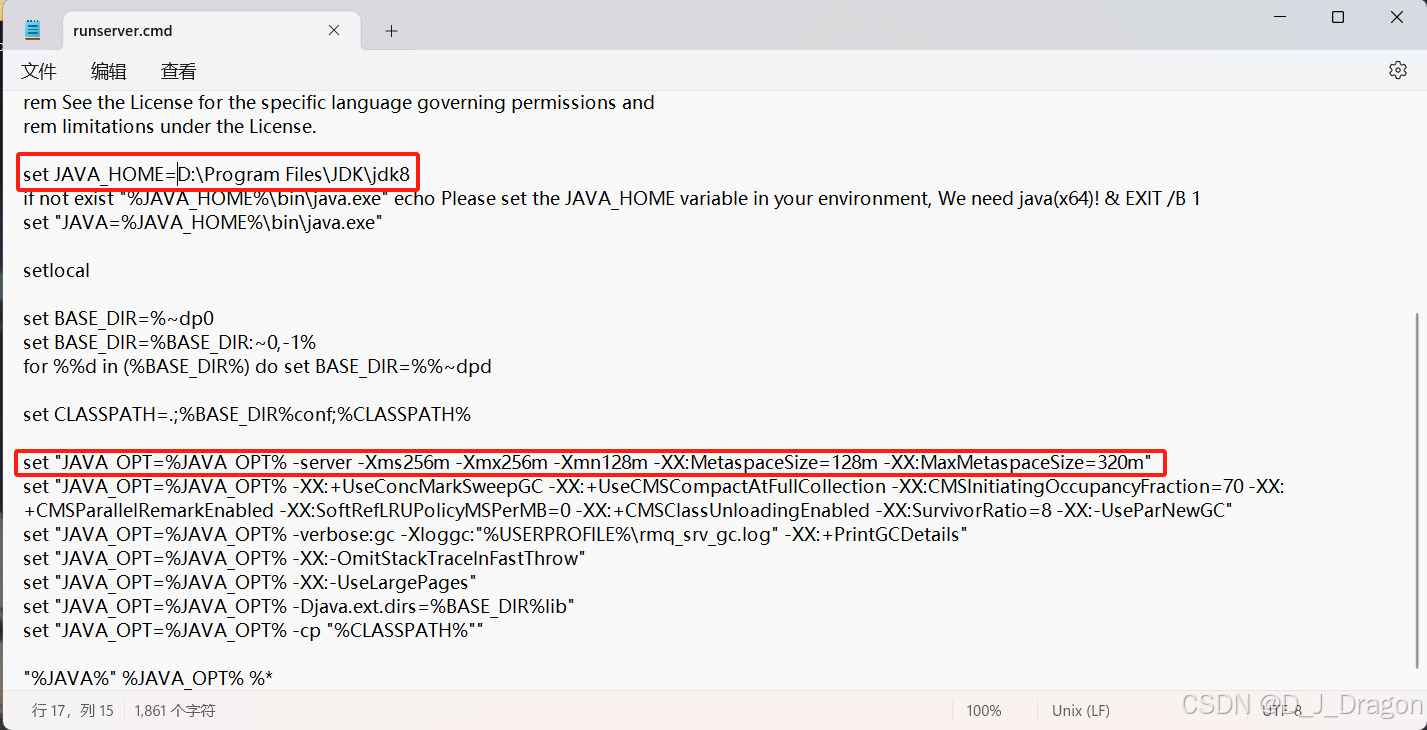
Task: Click the line starting "+CMSParallelRemarkEnabled"
Action: pyautogui.click(x=628, y=511)
